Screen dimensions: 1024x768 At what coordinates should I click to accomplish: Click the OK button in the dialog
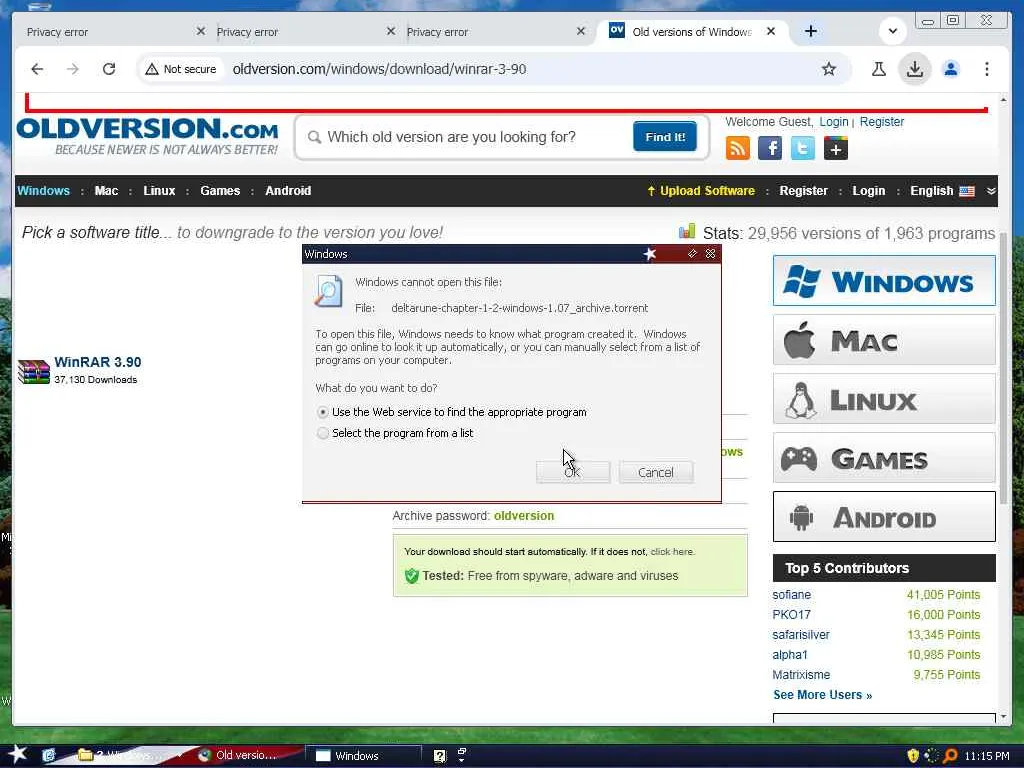pyautogui.click(x=573, y=472)
